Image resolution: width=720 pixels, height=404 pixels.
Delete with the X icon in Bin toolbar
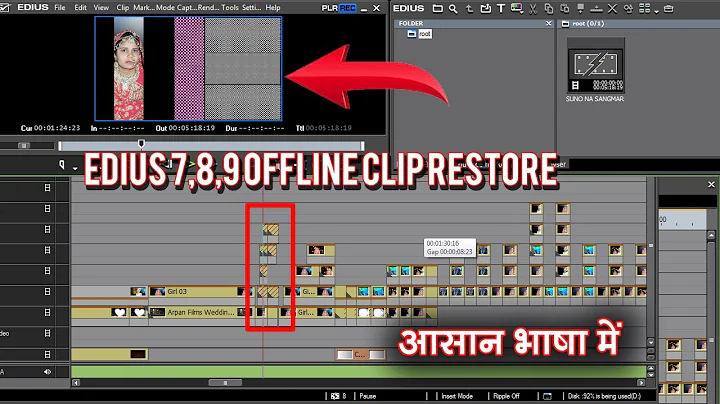click(x=612, y=8)
